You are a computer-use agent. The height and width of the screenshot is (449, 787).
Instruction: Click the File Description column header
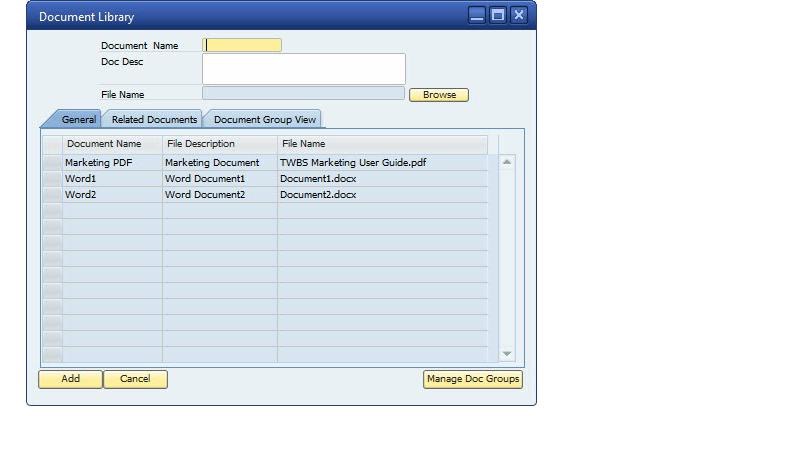click(x=220, y=144)
